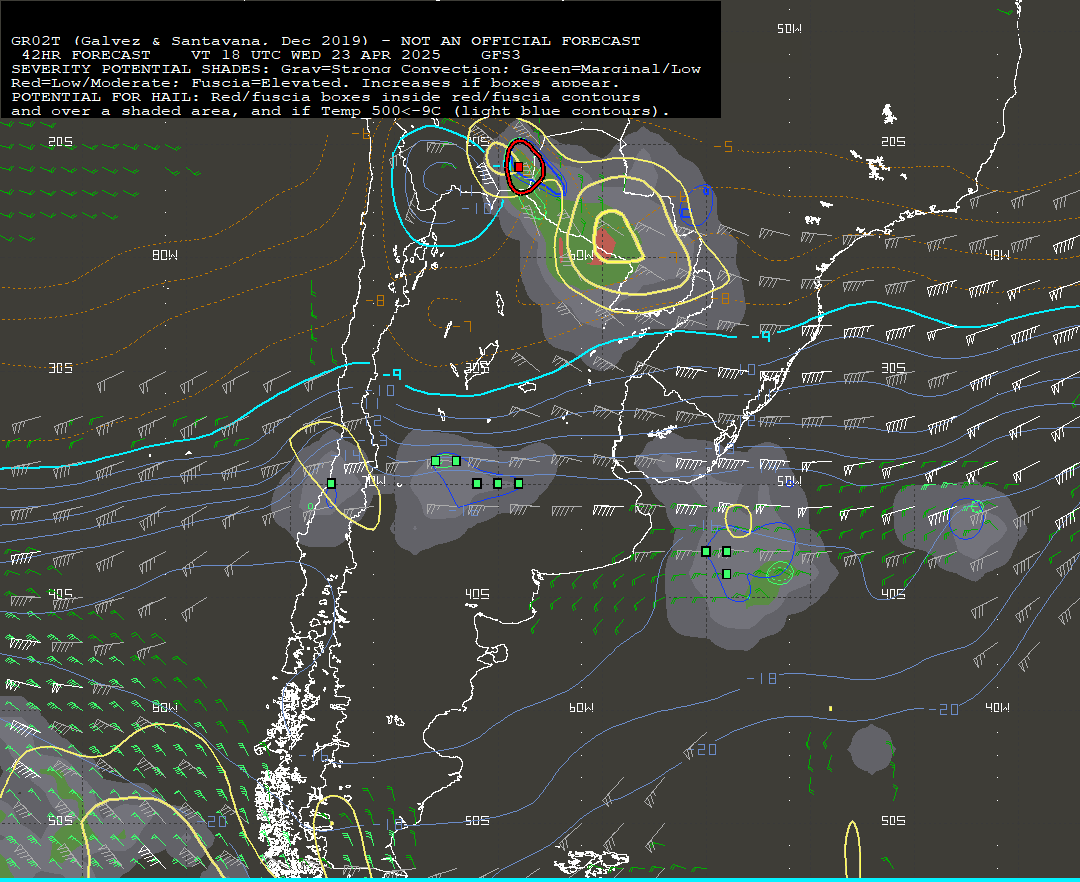1080x882 pixels.
Task: Click the POTENTIAL FOR HAIL legend line
Action: (x=325, y=97)
